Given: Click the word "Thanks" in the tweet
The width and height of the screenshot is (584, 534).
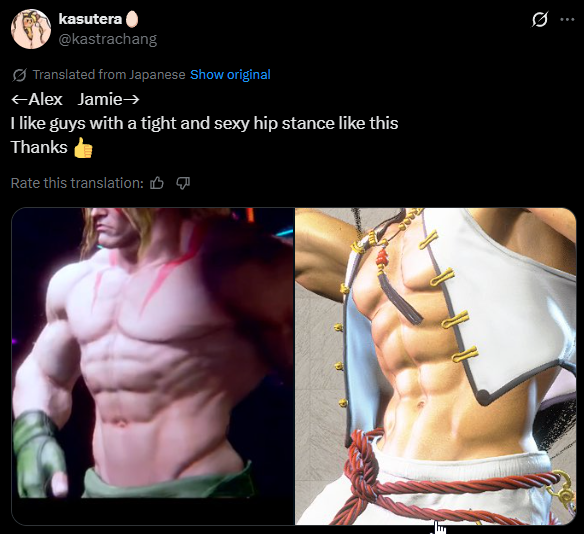Looking at the screenshot, I should pos(39,147).
